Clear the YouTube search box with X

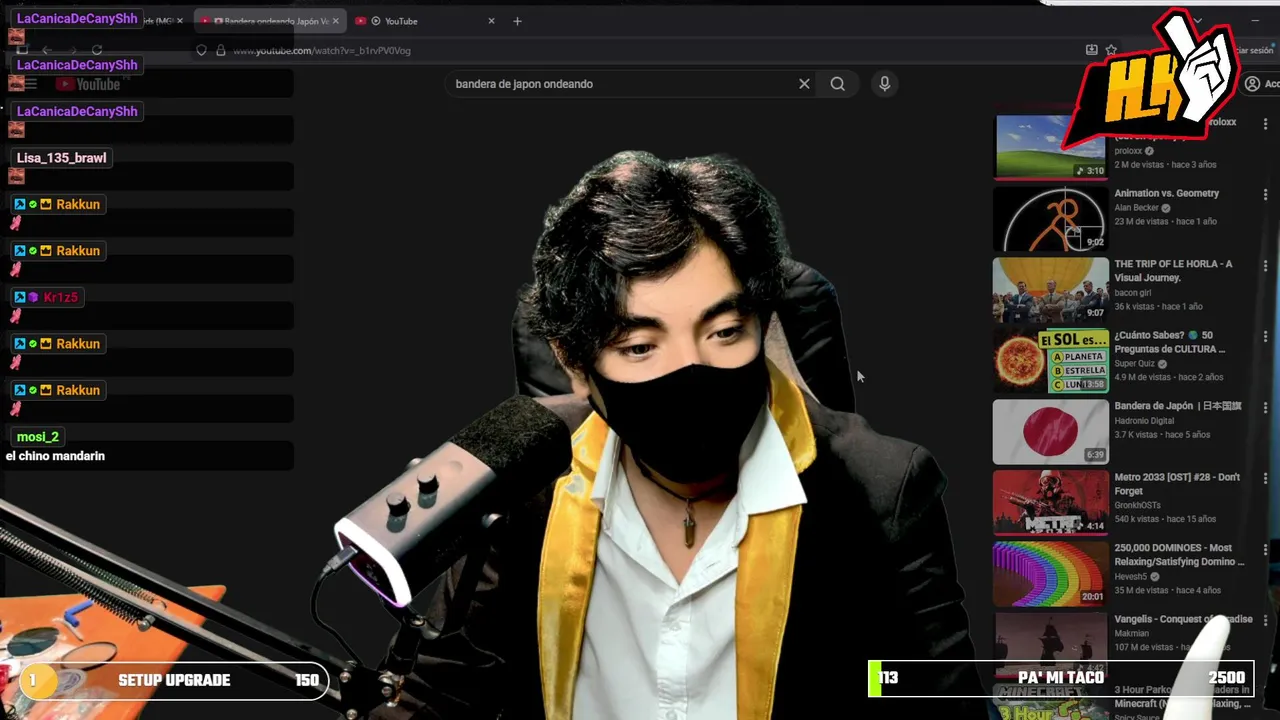tap(804, 84)
